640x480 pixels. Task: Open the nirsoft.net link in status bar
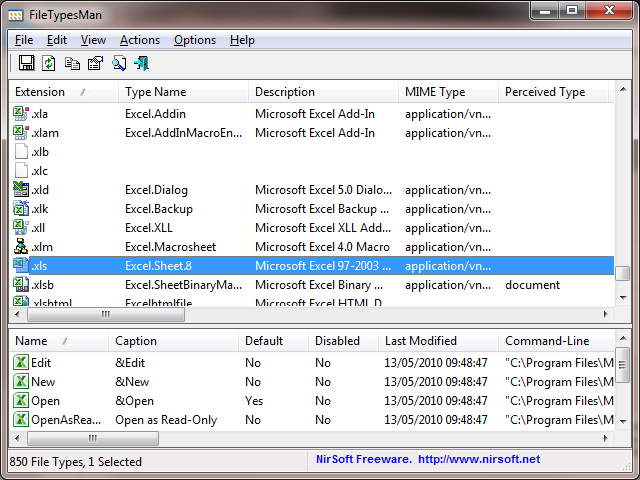coord(479,459)
